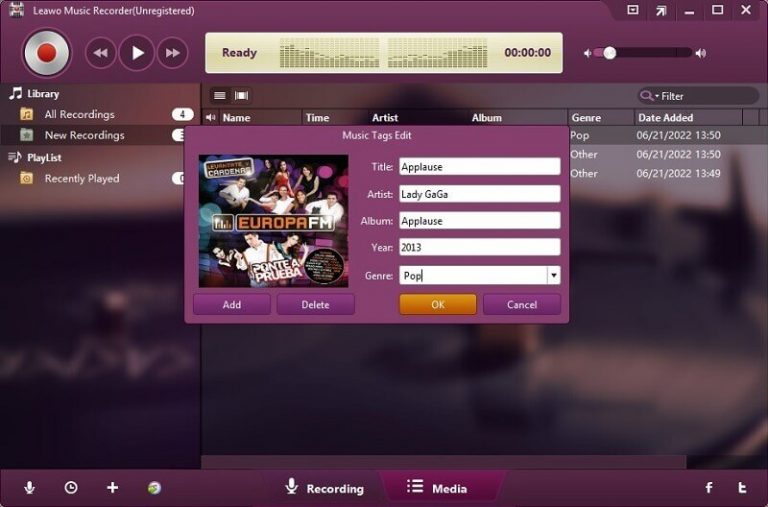The height and width of the screenshot is (507, 768).
Task: Click the equalizer status display
Action: [x=384, y=53]
